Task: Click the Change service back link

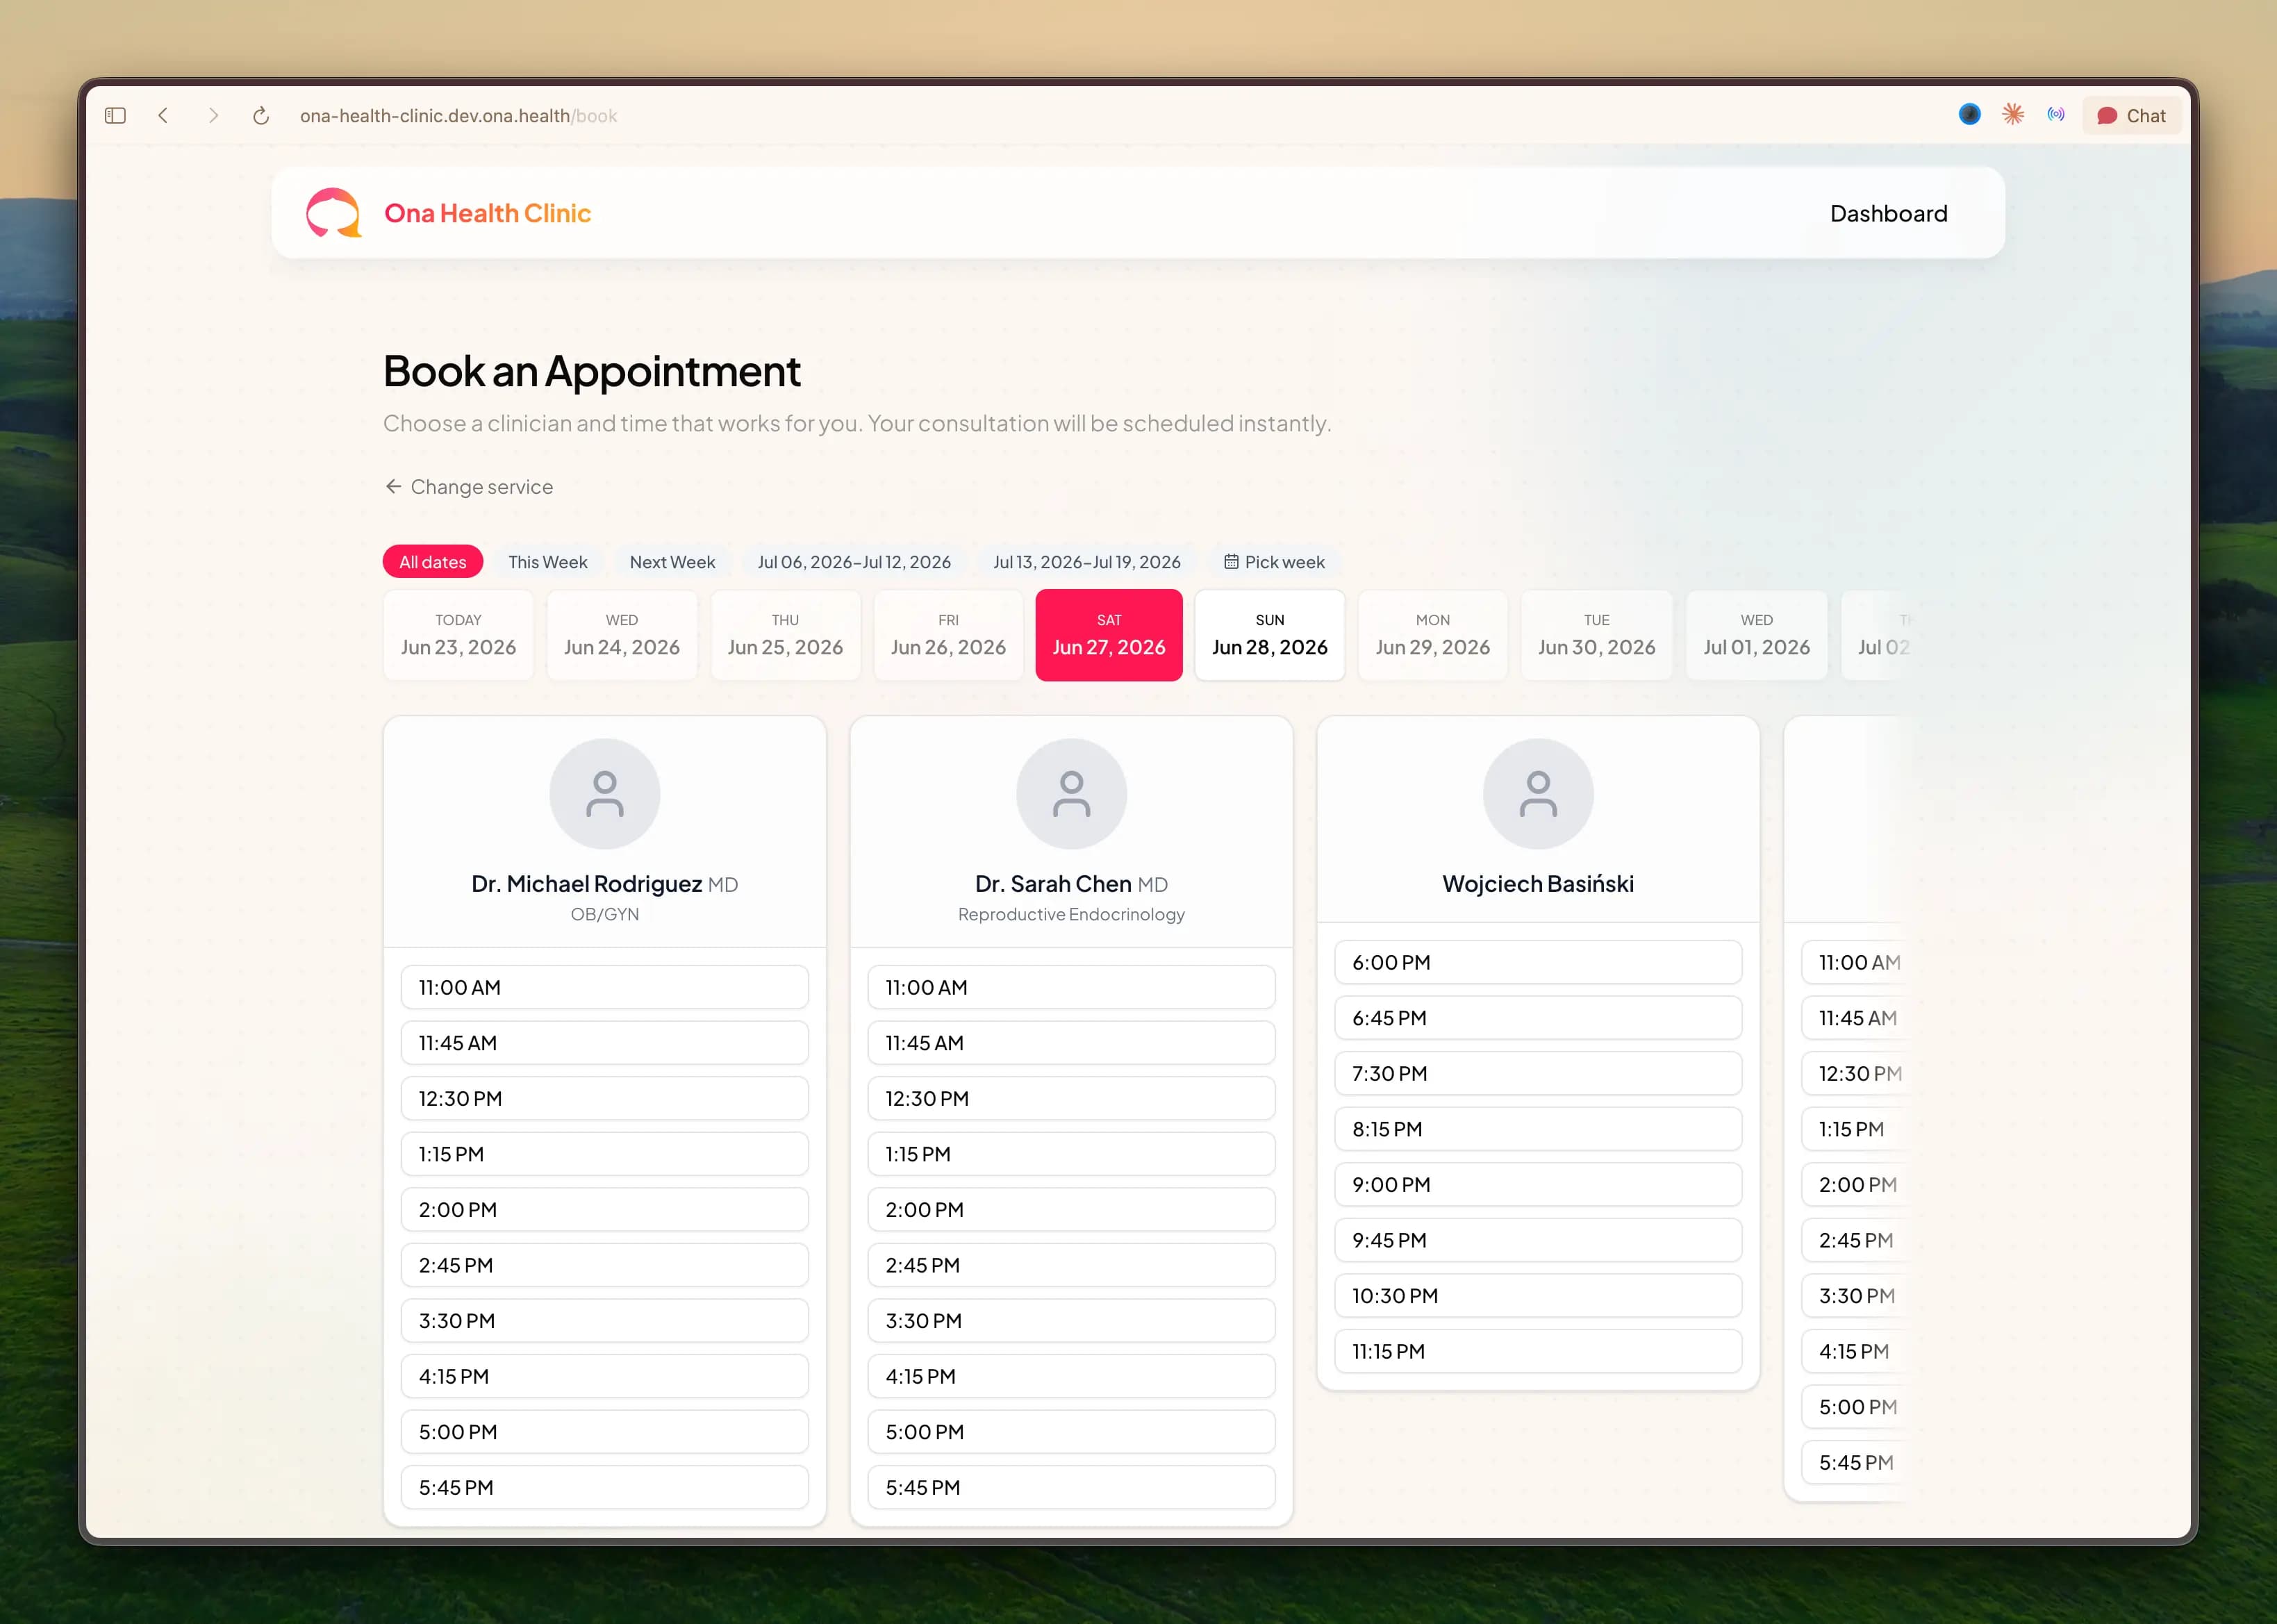Action: 468,487
